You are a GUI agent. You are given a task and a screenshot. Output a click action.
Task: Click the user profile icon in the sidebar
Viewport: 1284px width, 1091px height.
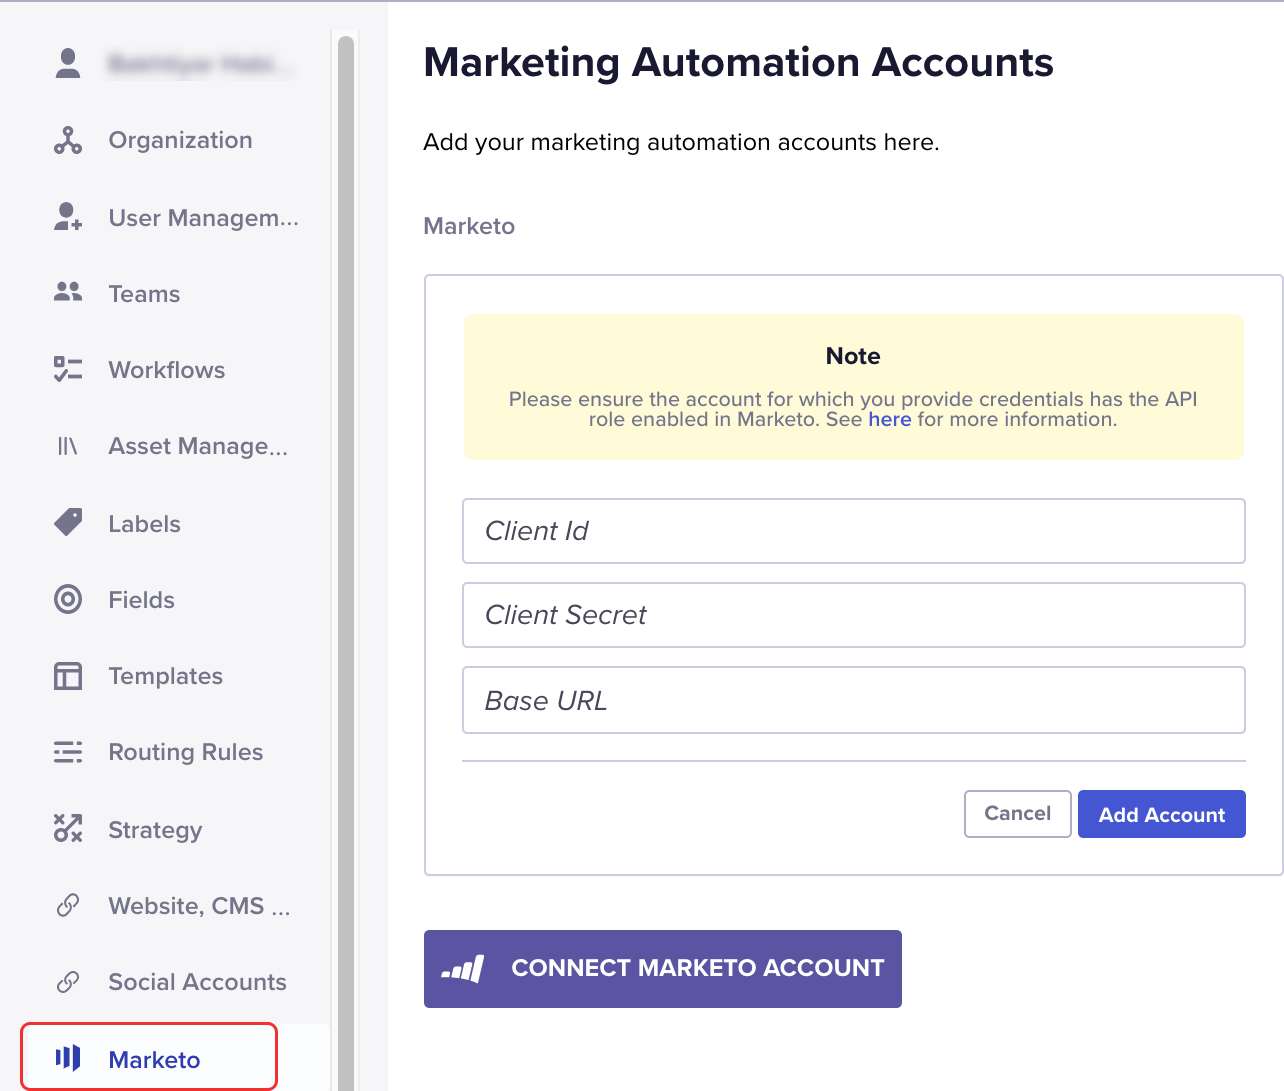click(x=68, y=63)
